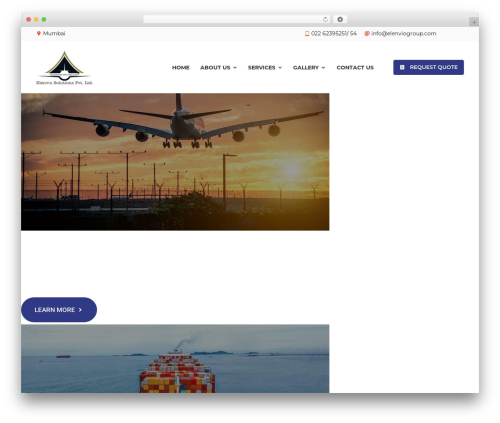
Task: Open the SERVICES menu
Action: coord(265,68)
